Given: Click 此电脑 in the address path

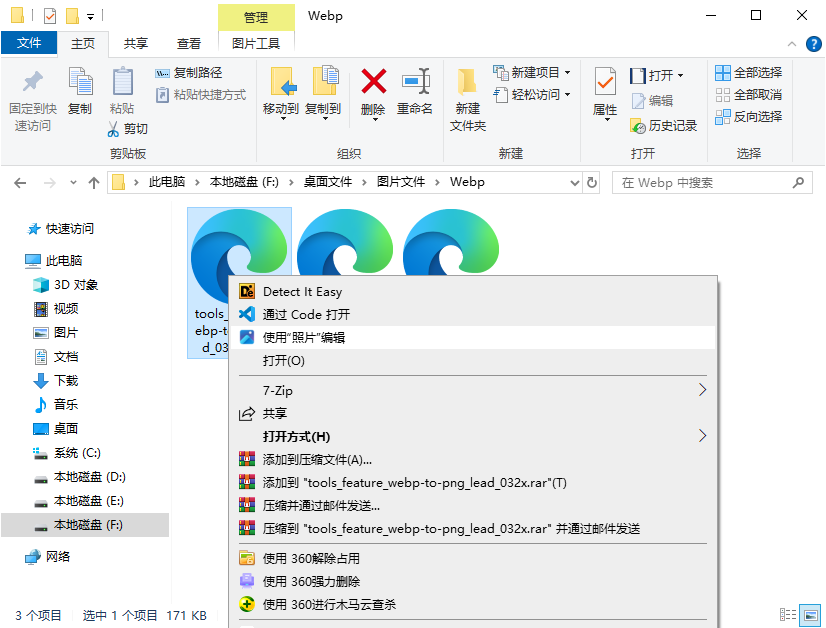Looking at the screenshot, I should click(x=167, y=182).
